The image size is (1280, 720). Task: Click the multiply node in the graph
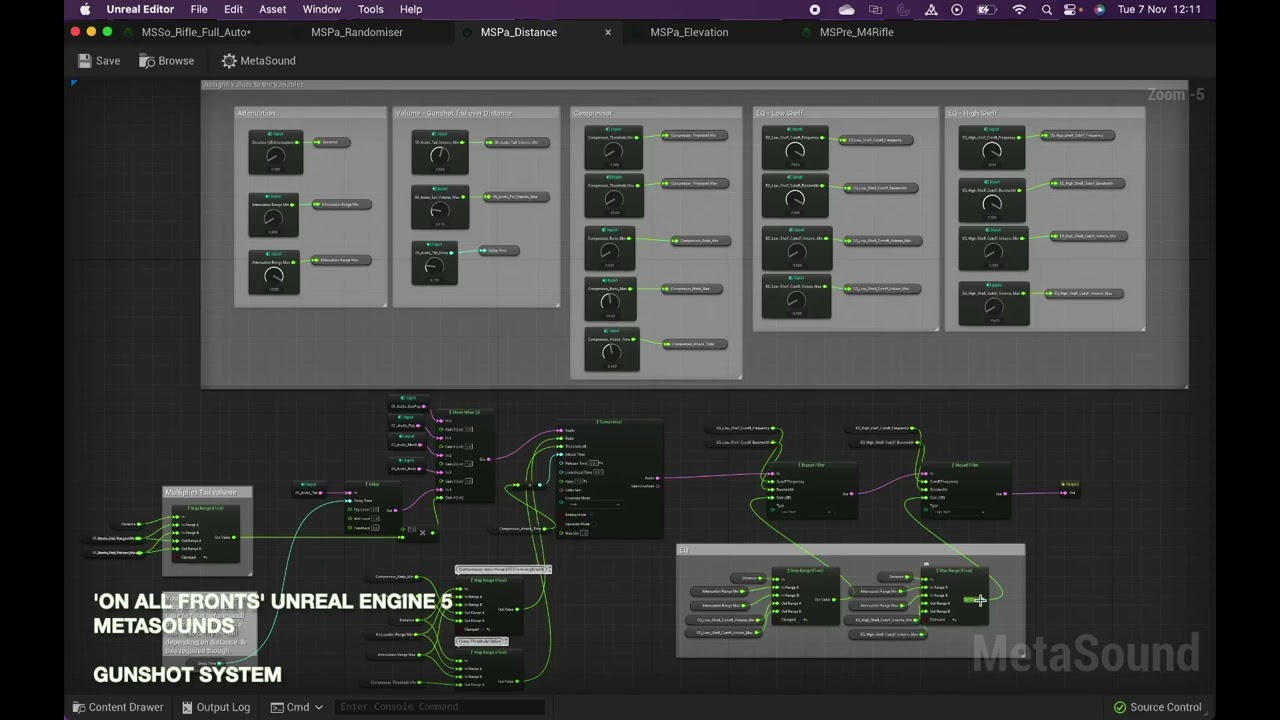(x=422, y=533)
